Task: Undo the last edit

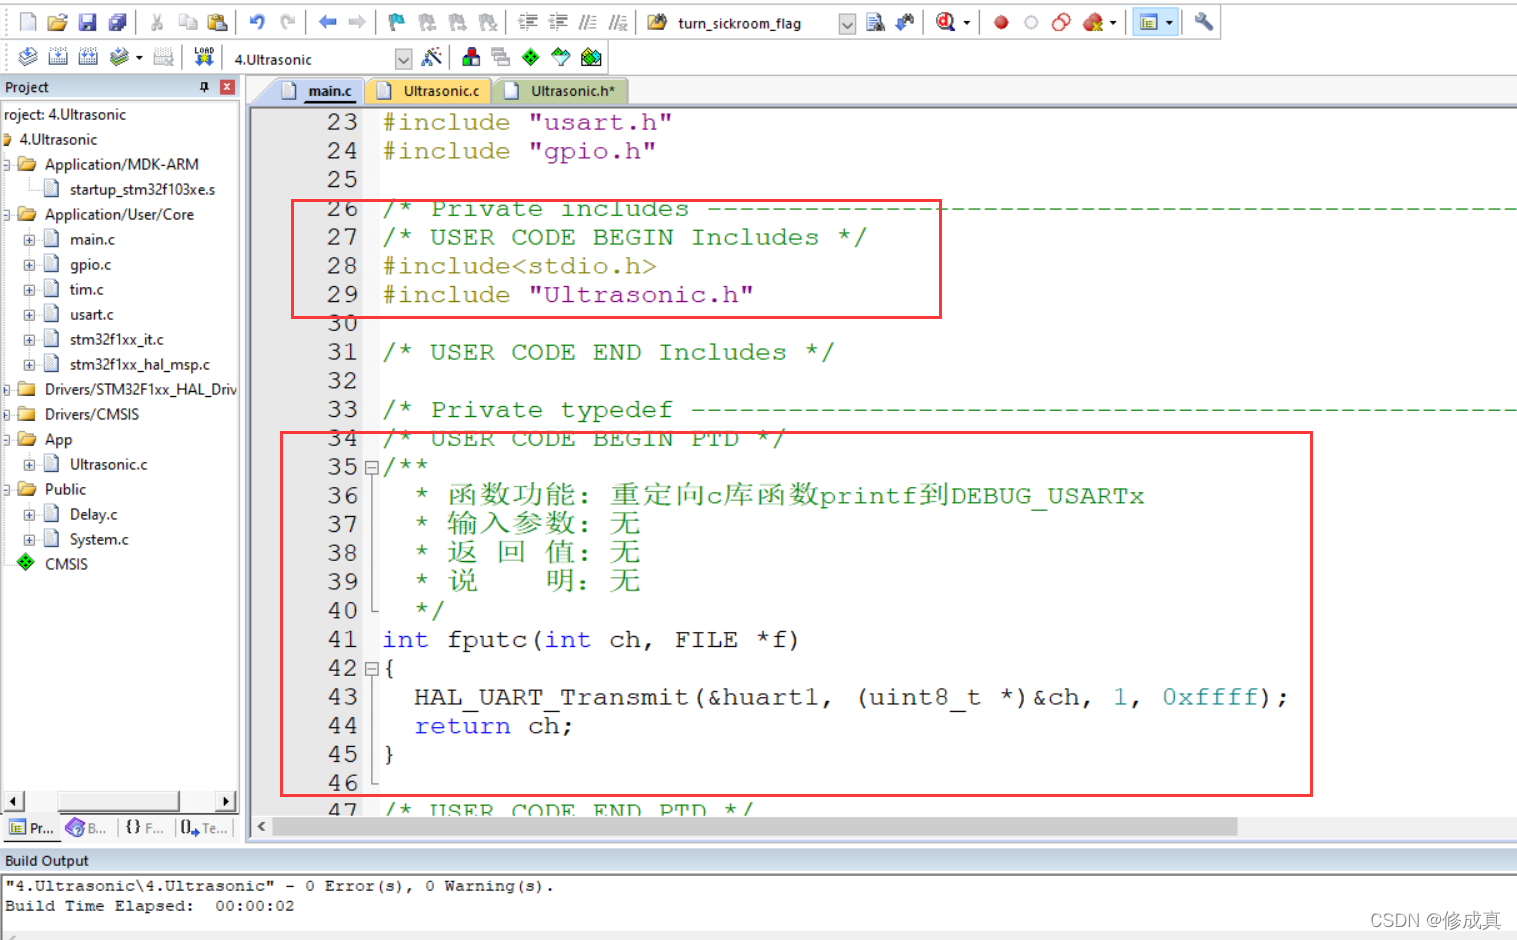Action: pos(257,22)
